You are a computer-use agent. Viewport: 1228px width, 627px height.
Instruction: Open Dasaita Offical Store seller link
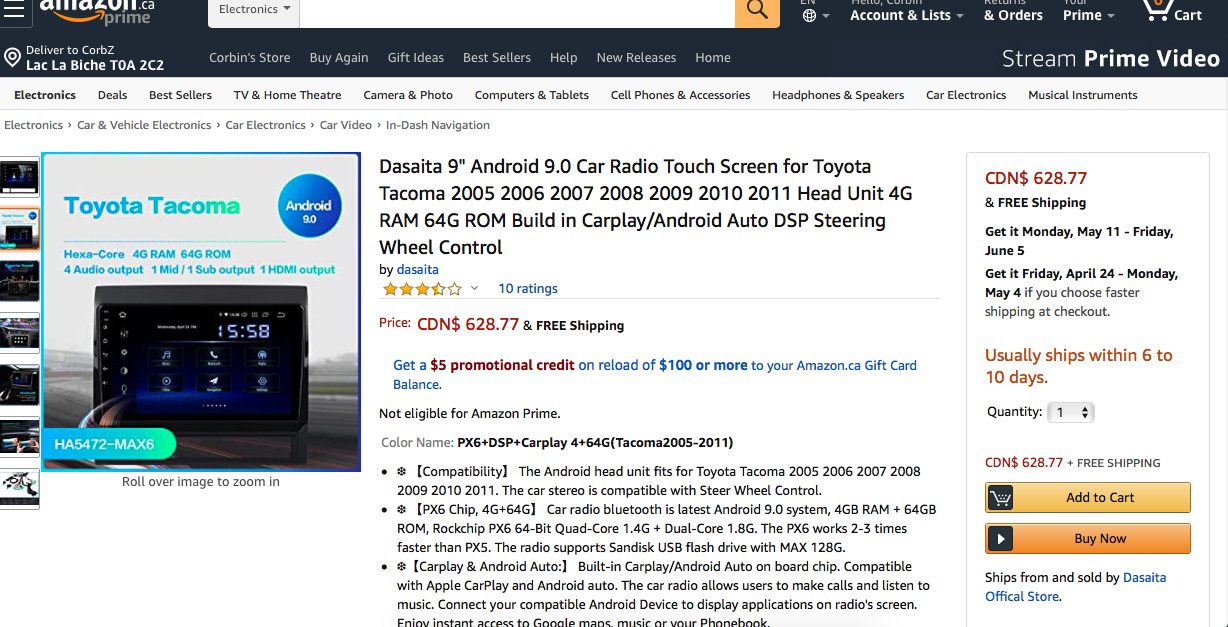tap(1075, 587)
